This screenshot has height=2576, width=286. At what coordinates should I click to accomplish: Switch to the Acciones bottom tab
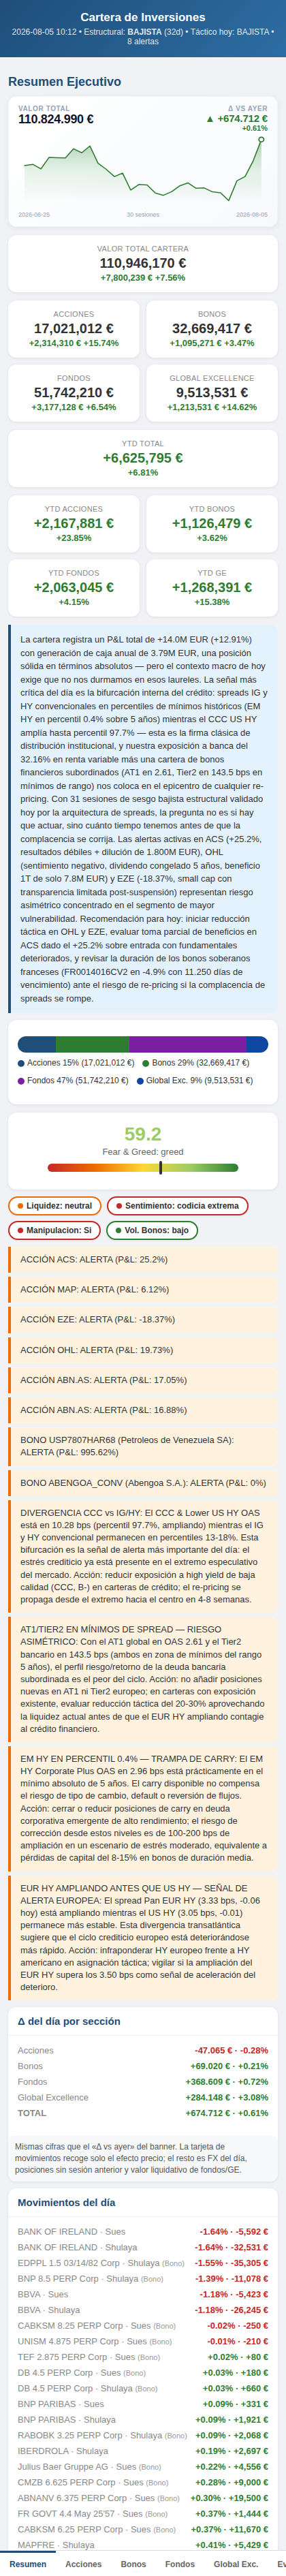point(83,2563)
